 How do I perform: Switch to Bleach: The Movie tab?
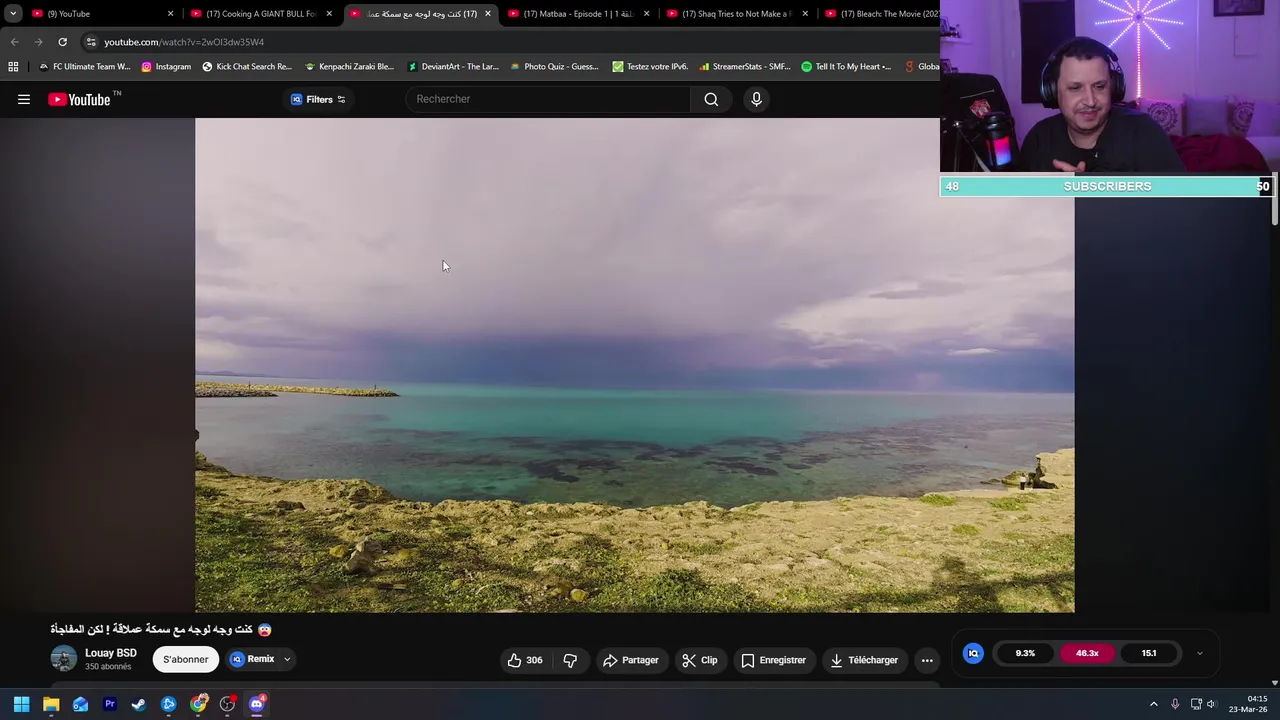pyautogui.click(x=882, y=14)
